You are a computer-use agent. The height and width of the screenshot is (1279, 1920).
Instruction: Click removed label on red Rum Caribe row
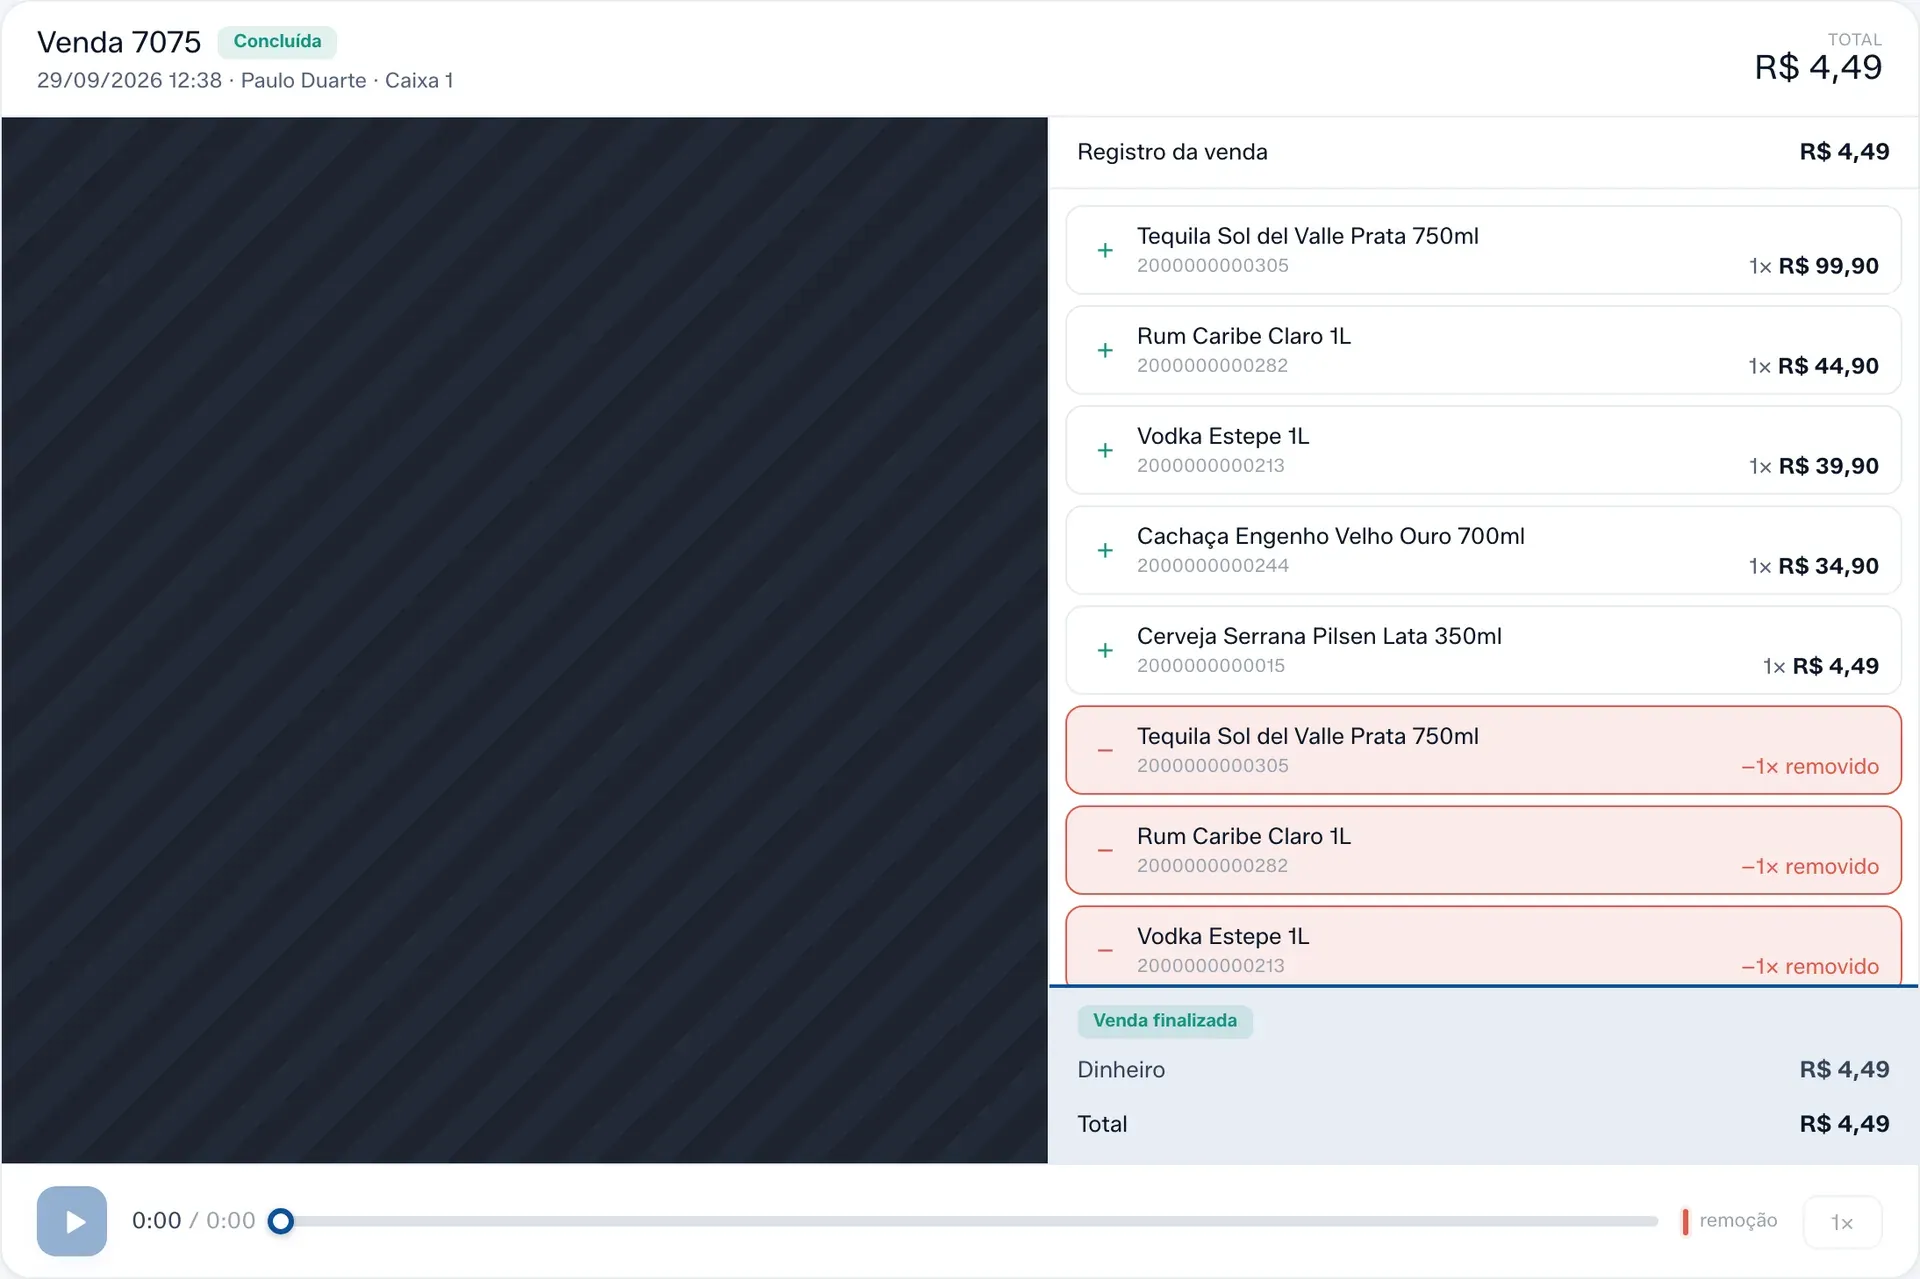tap(1810, 866)
